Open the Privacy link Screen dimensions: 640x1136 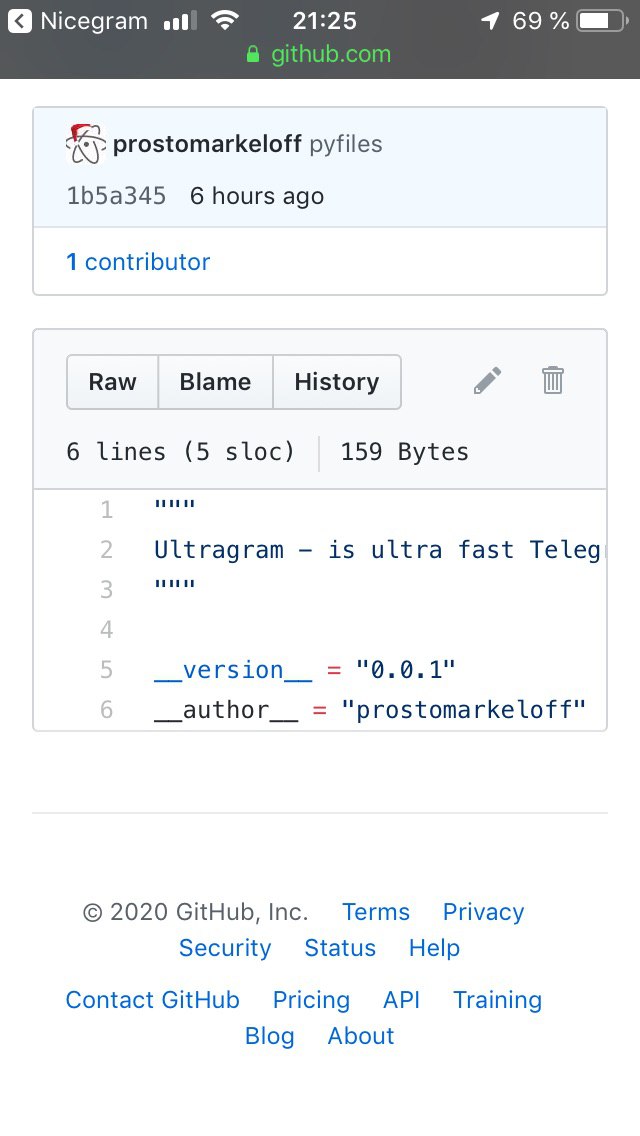483,911
